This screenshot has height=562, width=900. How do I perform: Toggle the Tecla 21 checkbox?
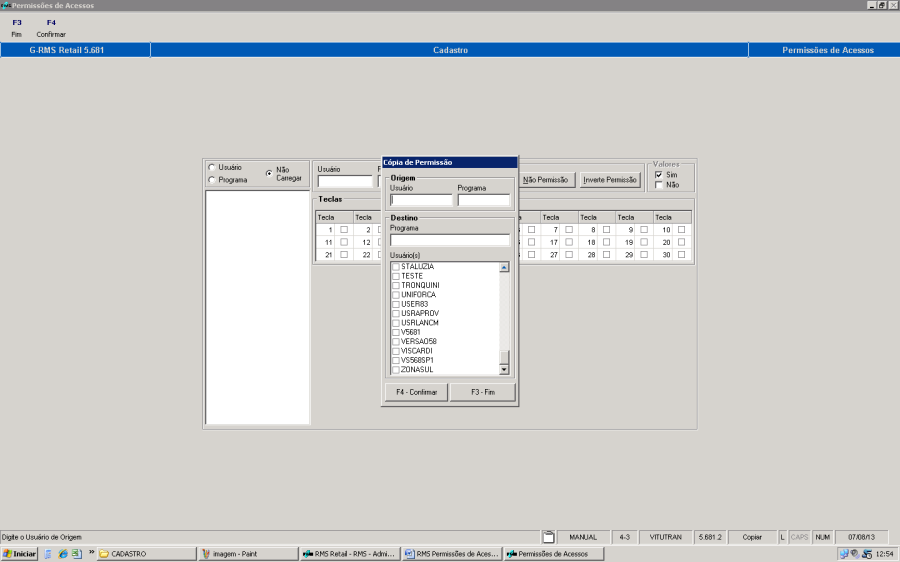pos(344,255)
